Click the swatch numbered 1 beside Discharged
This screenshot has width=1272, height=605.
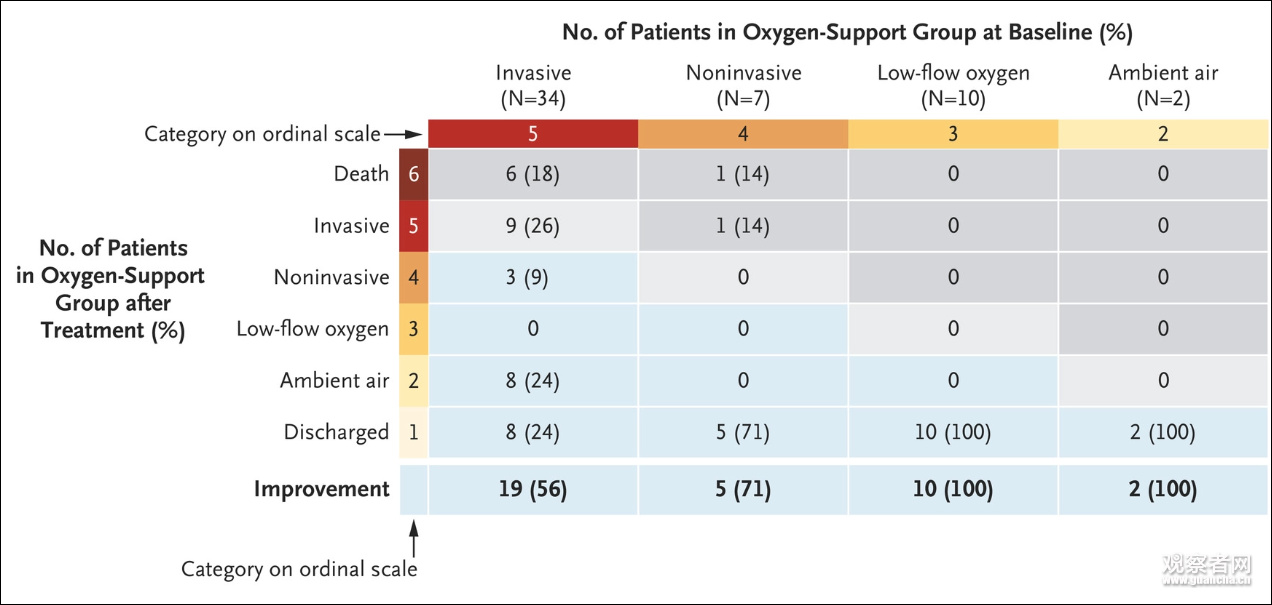pyautogui.click(x=413, y=433)
